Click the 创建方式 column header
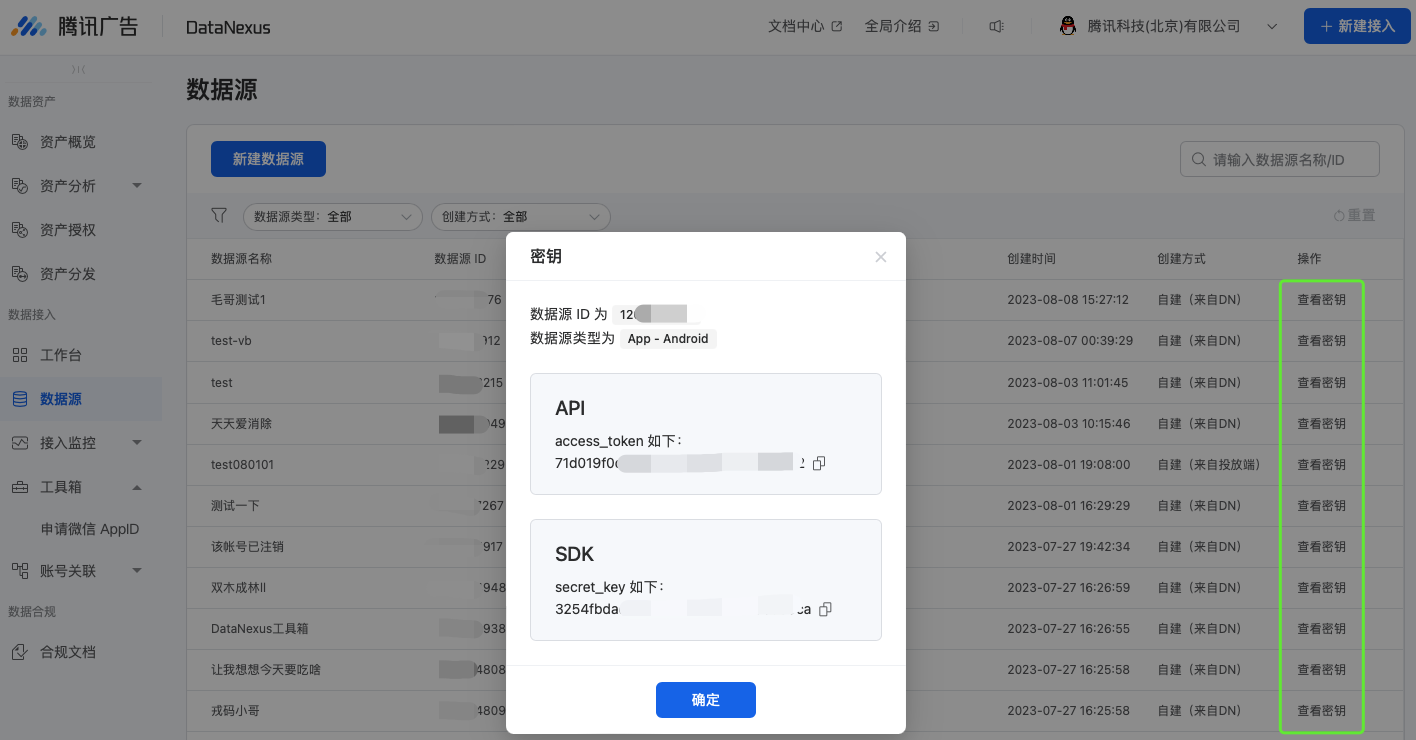The width and height of the screenshot is (1416, 740). [x=1181, y=258]
